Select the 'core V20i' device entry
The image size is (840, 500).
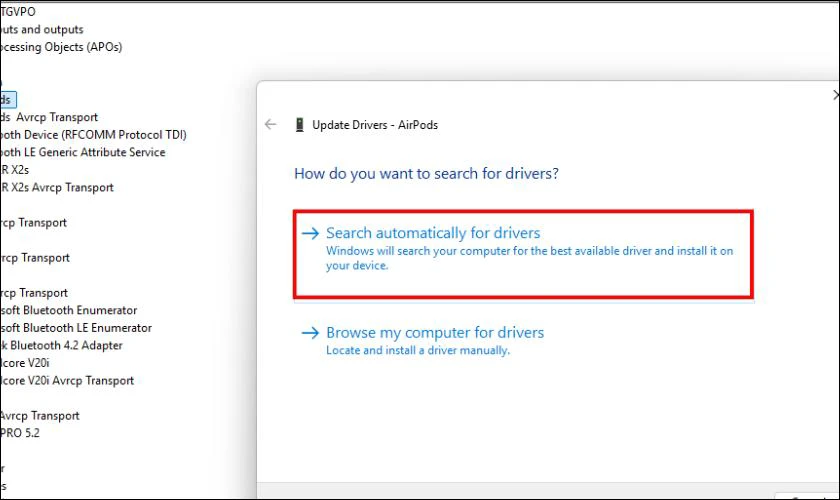click(x=25, y=363)
